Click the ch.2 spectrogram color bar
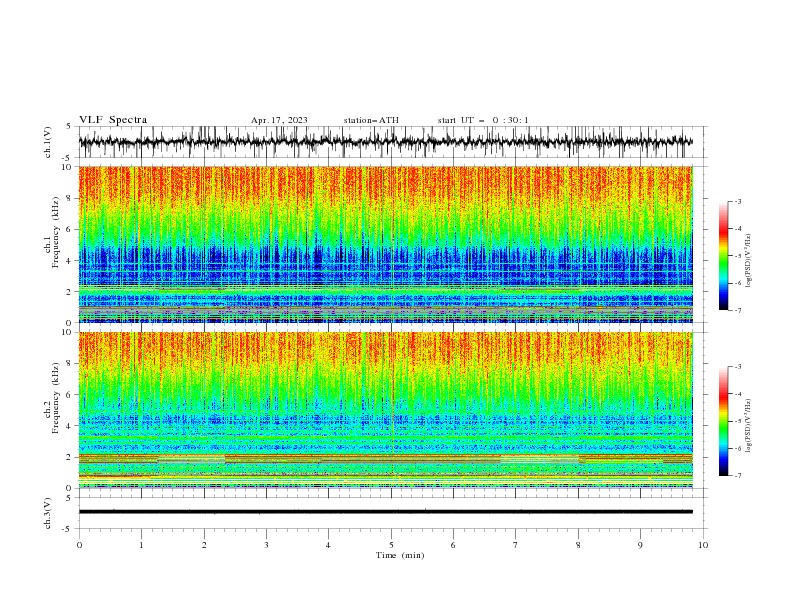 point(724,421)
